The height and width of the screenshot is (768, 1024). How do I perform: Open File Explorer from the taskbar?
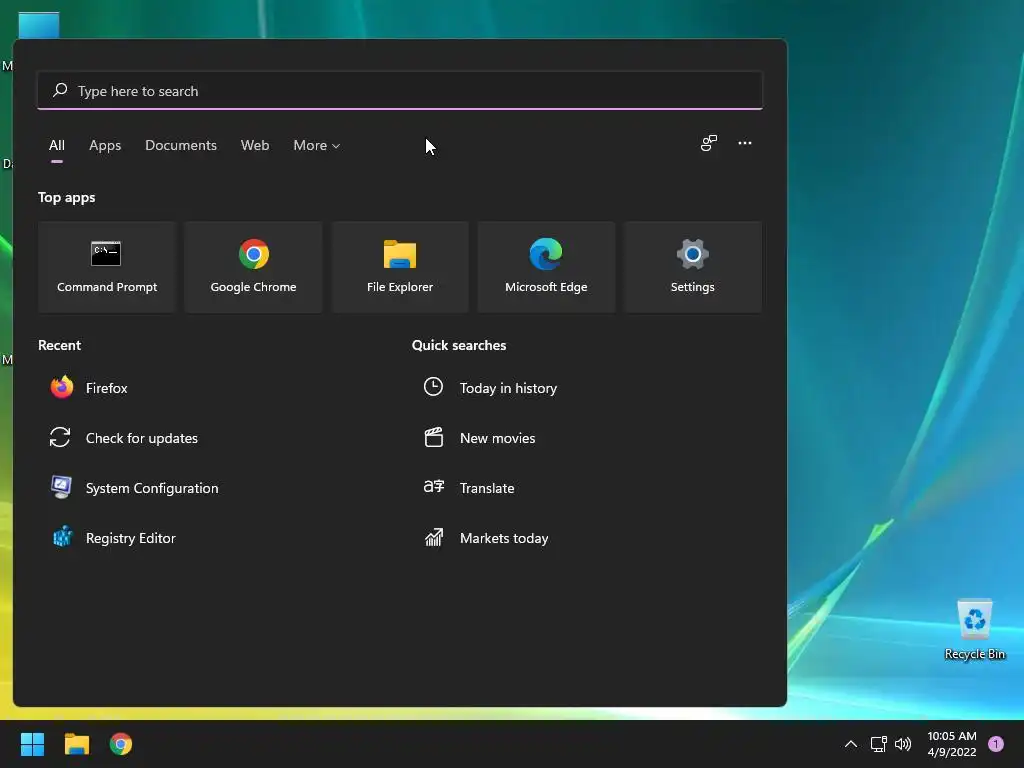coord(76,744)
